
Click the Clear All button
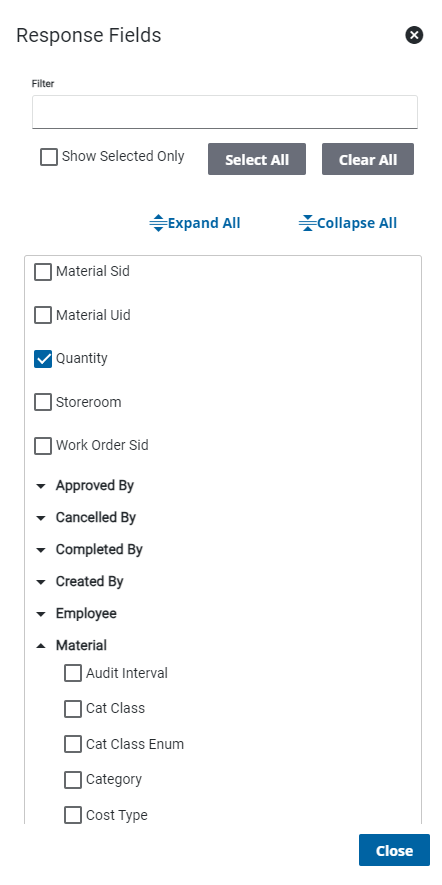368,159
